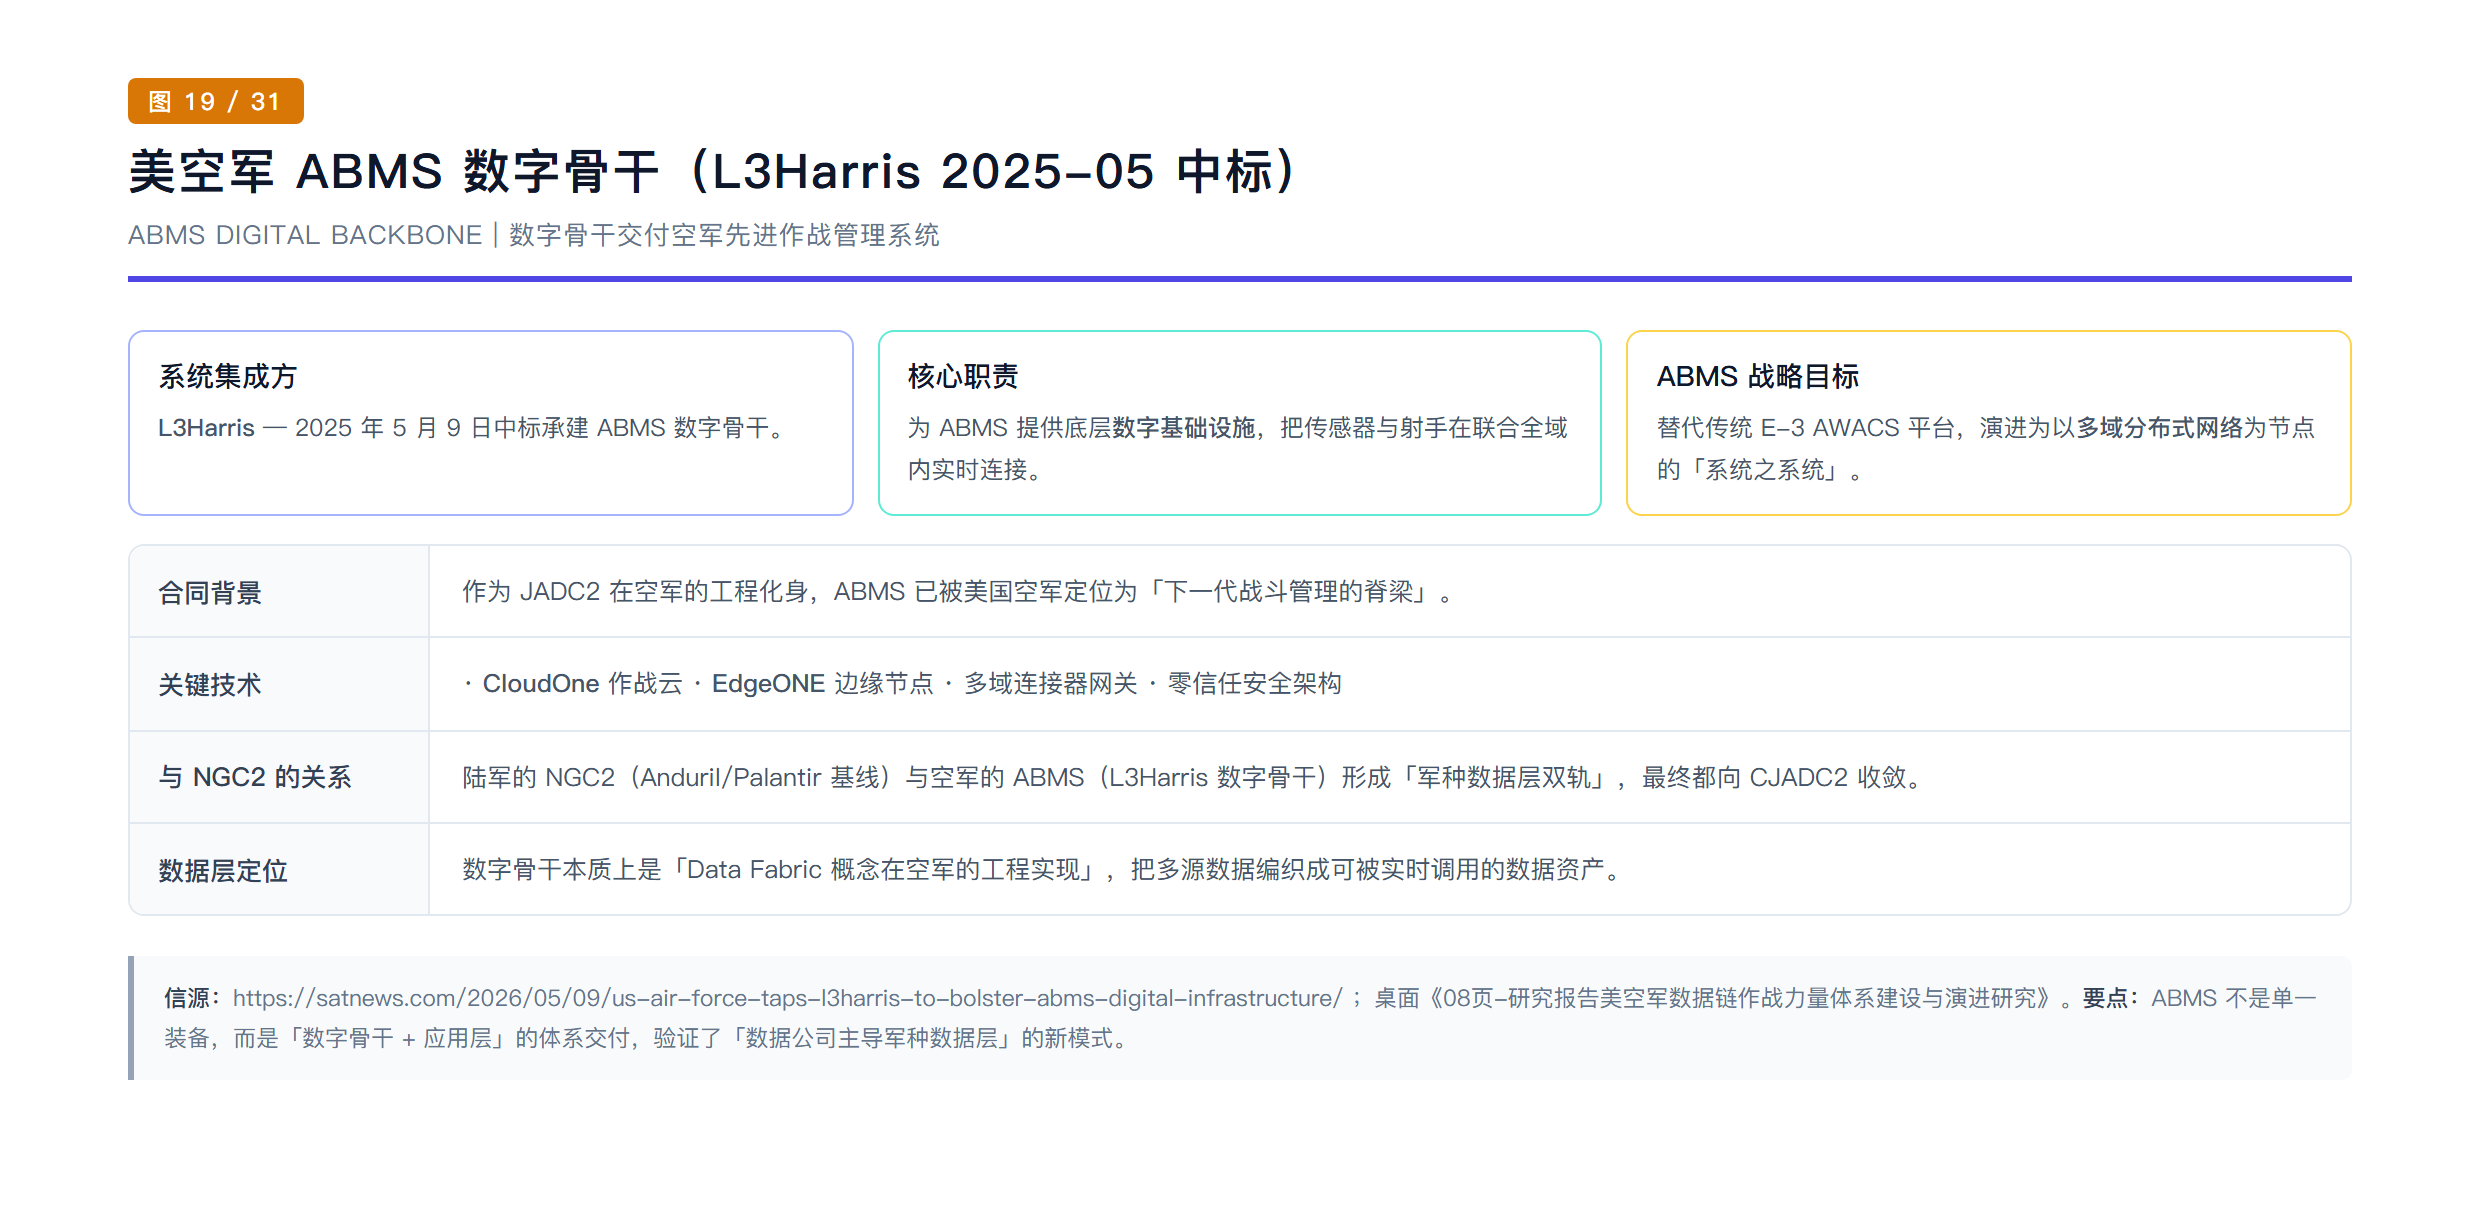Select the 核心职责 card heading
This screenshot has height=1220, width=2480.
click(x=963, y=376)
